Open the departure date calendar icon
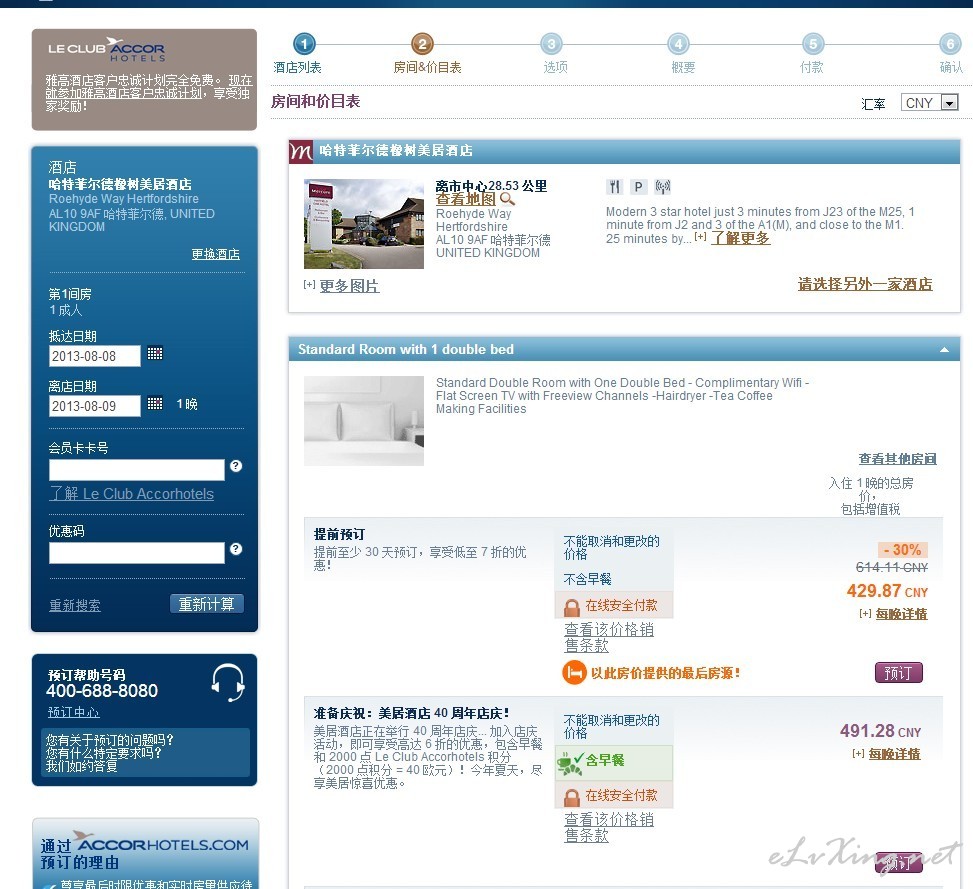 (x=155, y=404)
